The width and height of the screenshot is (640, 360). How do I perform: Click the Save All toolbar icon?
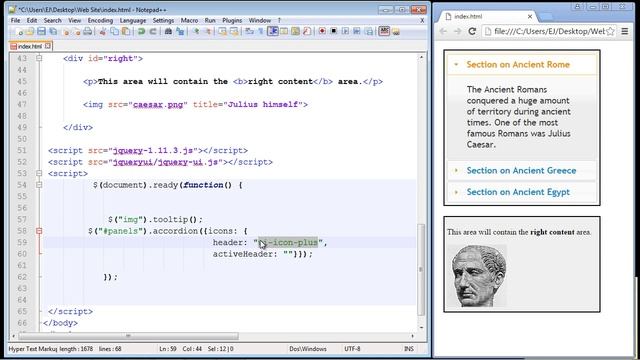53,31
